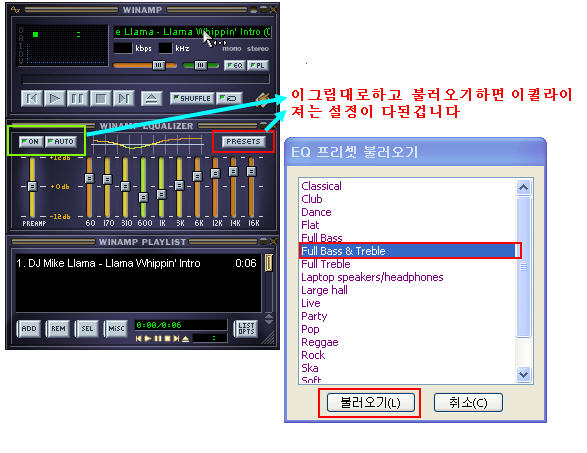Select DJ Mike Llama track in playlist

[x=137, y=263]
